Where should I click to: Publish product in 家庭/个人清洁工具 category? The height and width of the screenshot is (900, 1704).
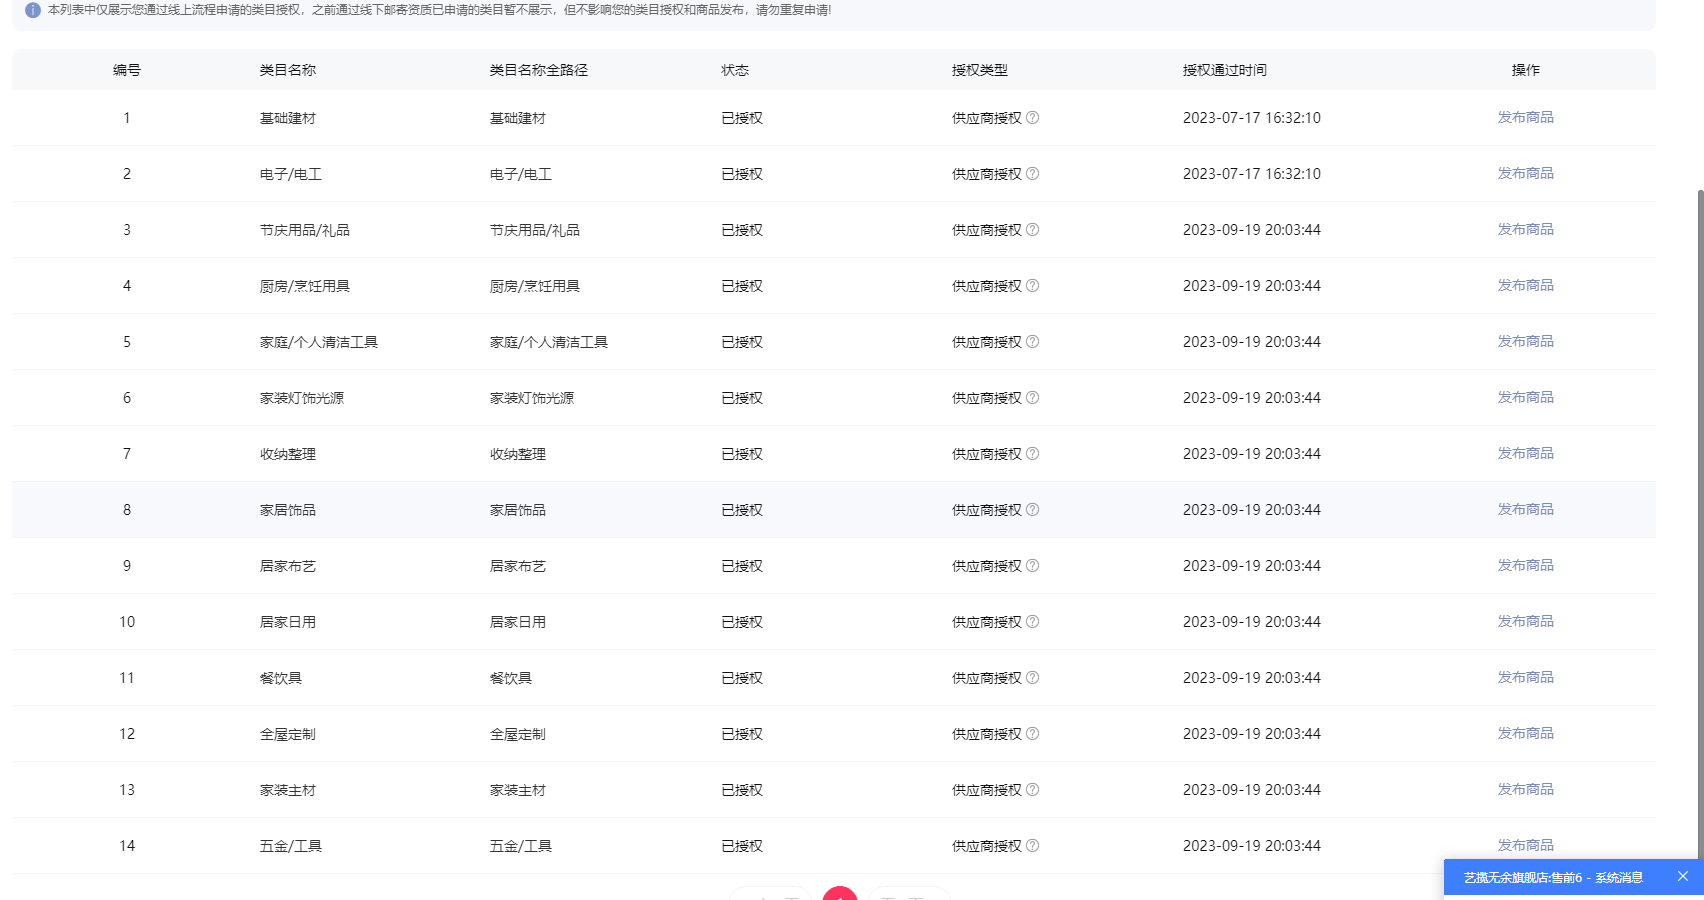coord(1525,342)
